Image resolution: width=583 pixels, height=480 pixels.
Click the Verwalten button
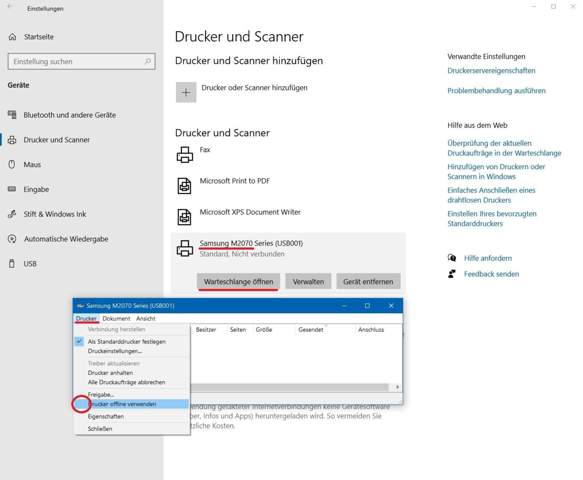tap(308, 282)
